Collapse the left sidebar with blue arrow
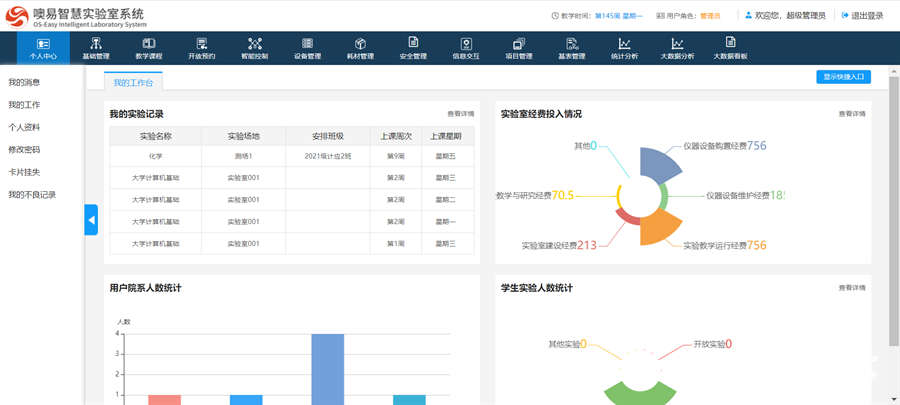This screenshot has height=405, width=900. coord(91,219)
